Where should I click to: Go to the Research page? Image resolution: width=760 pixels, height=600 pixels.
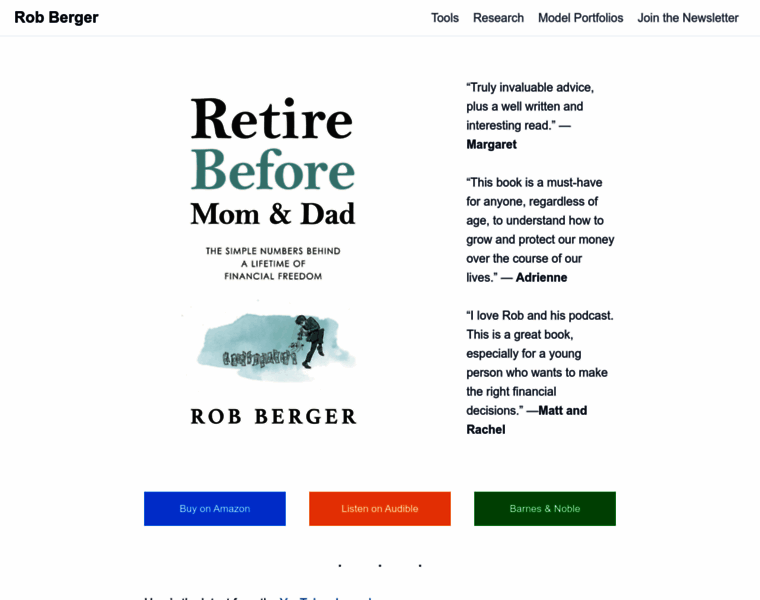498,18
